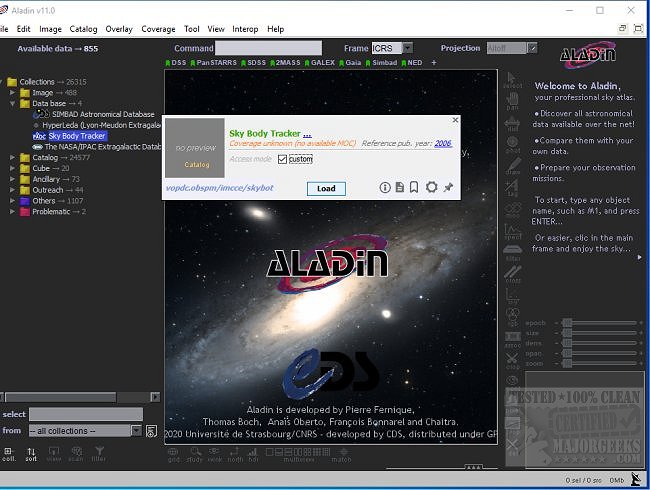650x490 pixels.
Task: Select the crop scissors tool
Action: [512, 361]
